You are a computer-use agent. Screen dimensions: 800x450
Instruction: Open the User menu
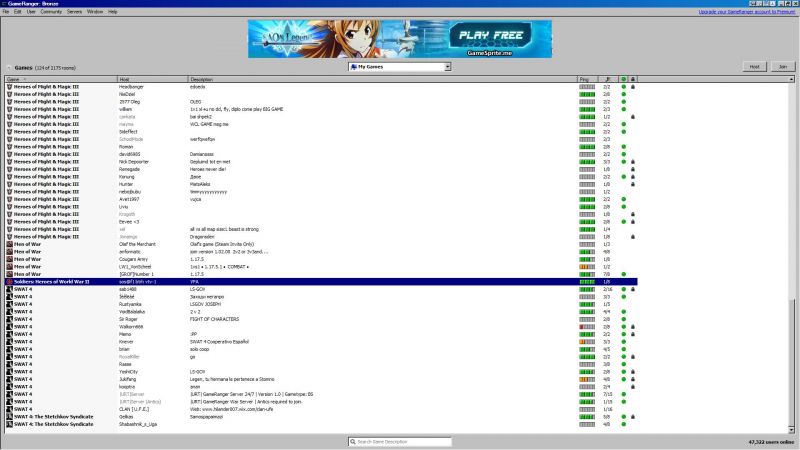point(31,11)
